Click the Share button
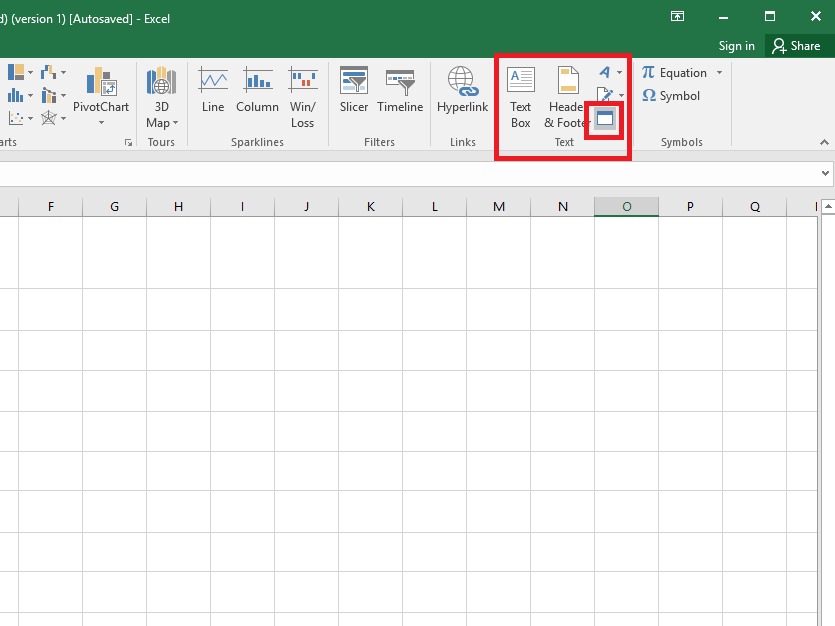835x626 pixels. (797, 46)
